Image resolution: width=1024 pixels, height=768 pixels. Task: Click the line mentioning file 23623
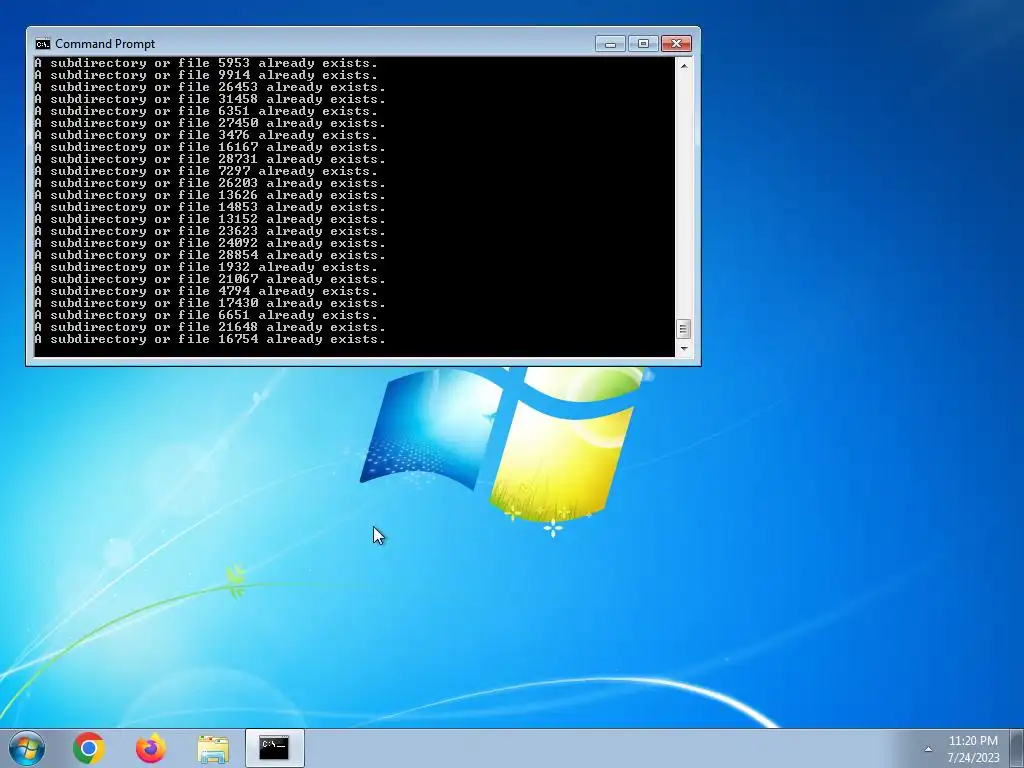(x=210, y=231)
